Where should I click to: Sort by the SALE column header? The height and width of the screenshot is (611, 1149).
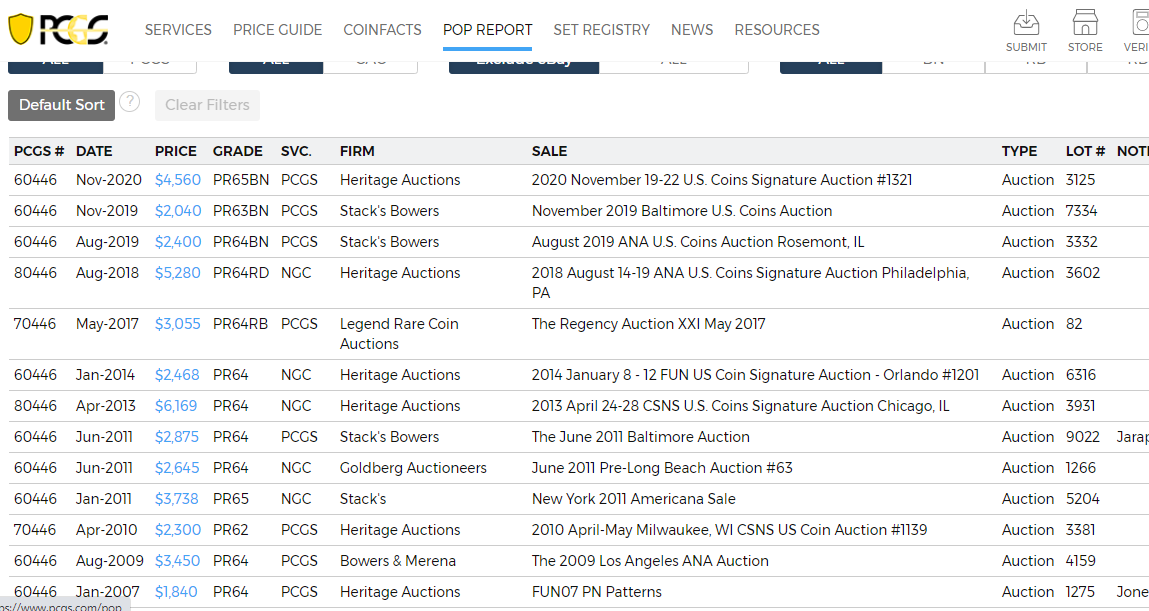coord(550,151)
